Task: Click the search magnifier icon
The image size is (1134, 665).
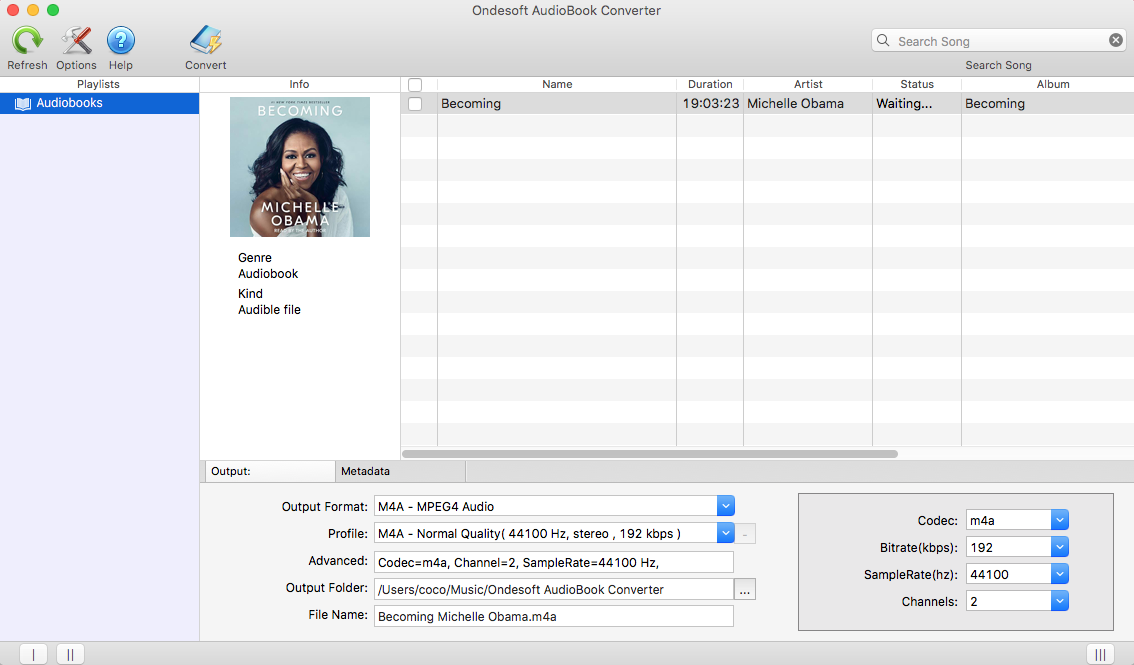Action: point(883,40)
